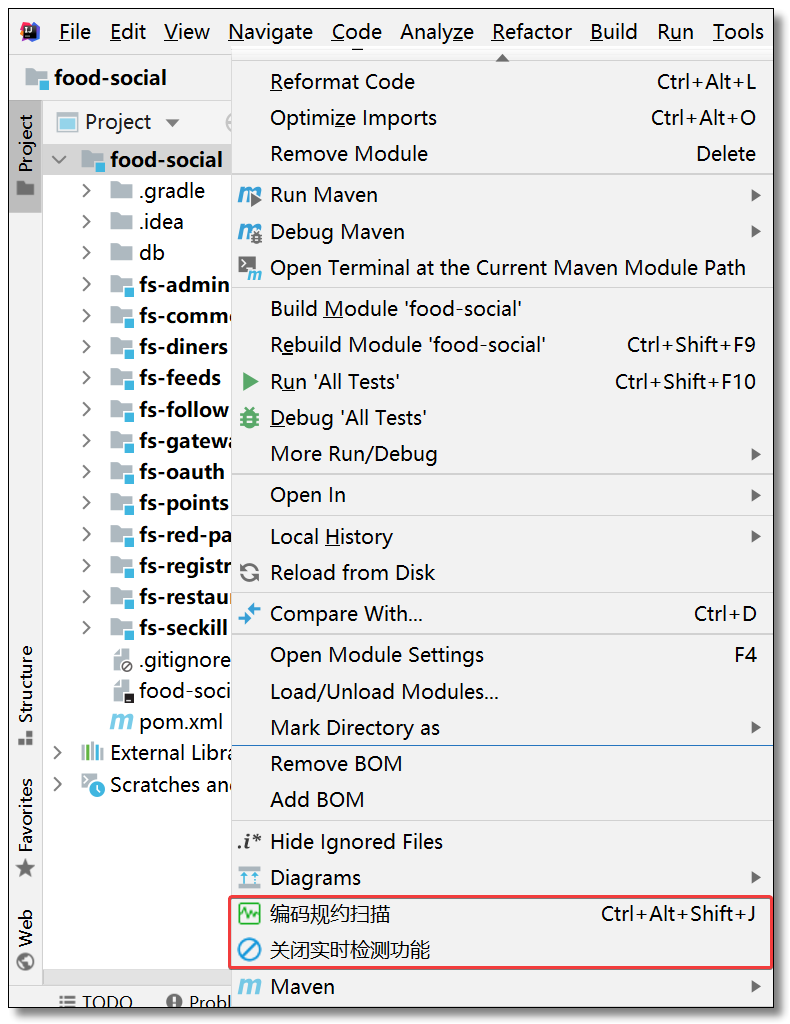Screen dimensions: 790x1024
Task: Click the Debug Maven icon
Action: (x=249, y=232)
